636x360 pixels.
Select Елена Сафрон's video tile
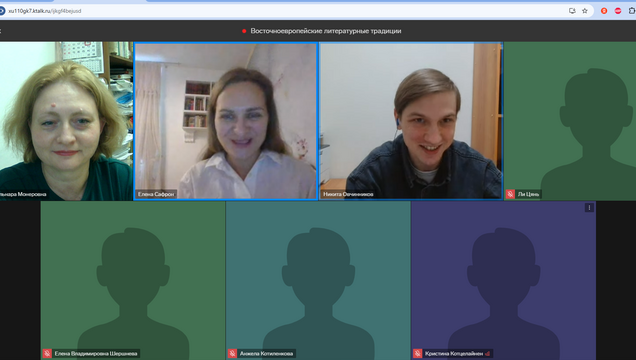click(x=226, y=121)
